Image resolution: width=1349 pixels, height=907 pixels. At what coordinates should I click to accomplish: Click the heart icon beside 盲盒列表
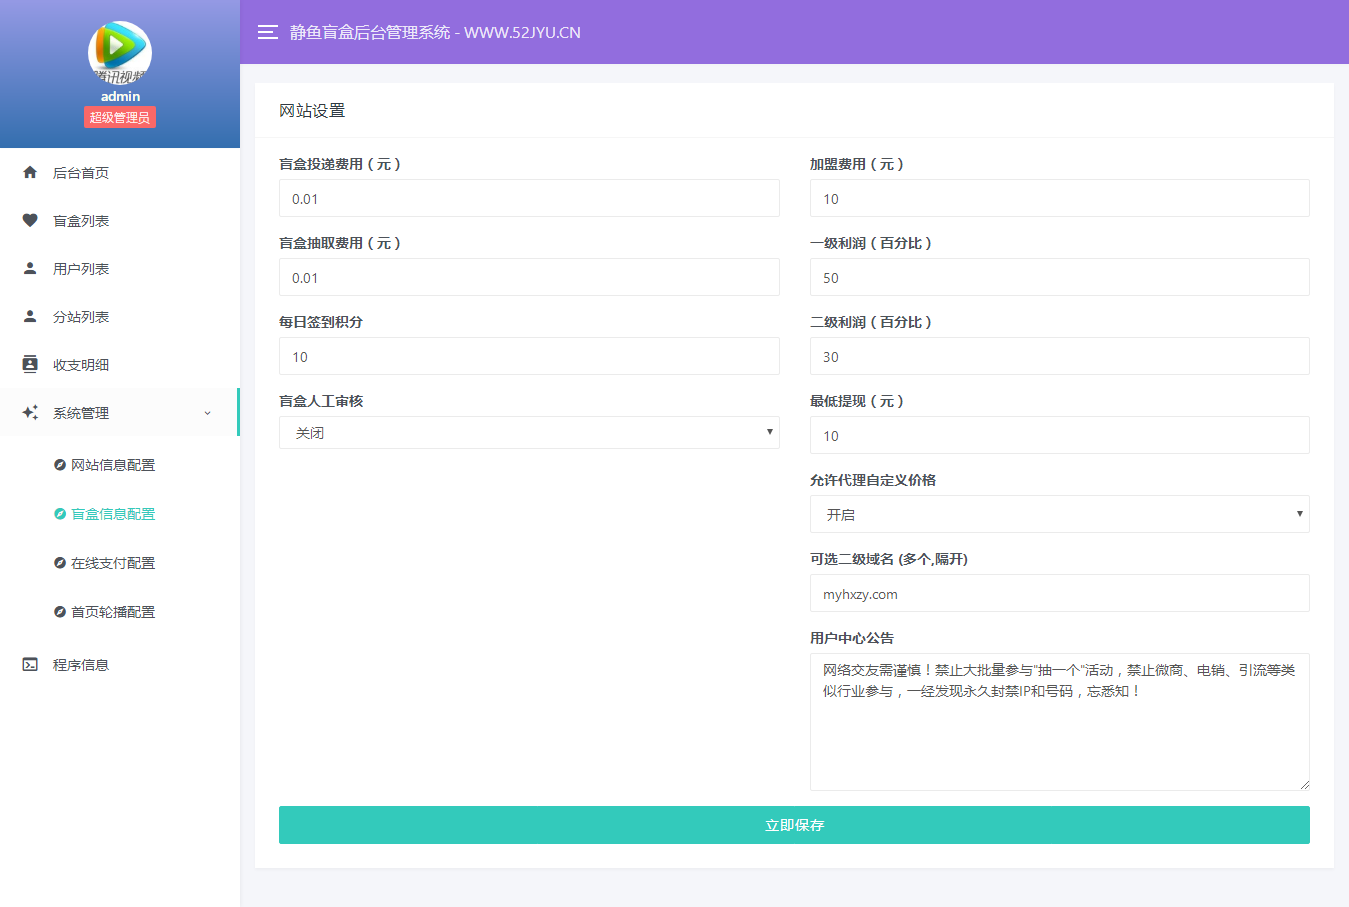click(30, 220)
